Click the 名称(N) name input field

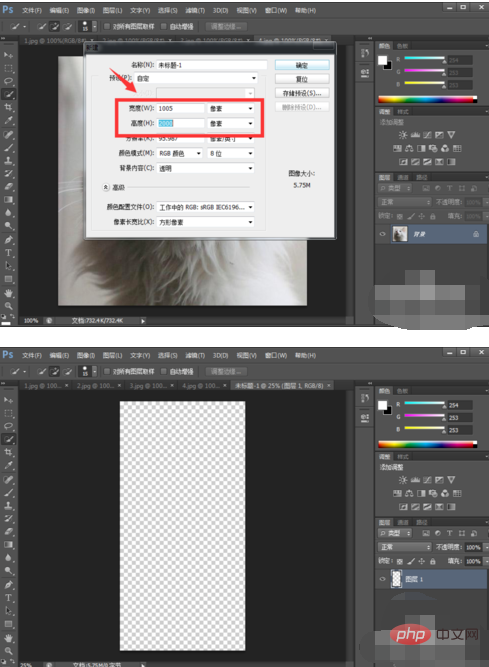click(212, 65)
